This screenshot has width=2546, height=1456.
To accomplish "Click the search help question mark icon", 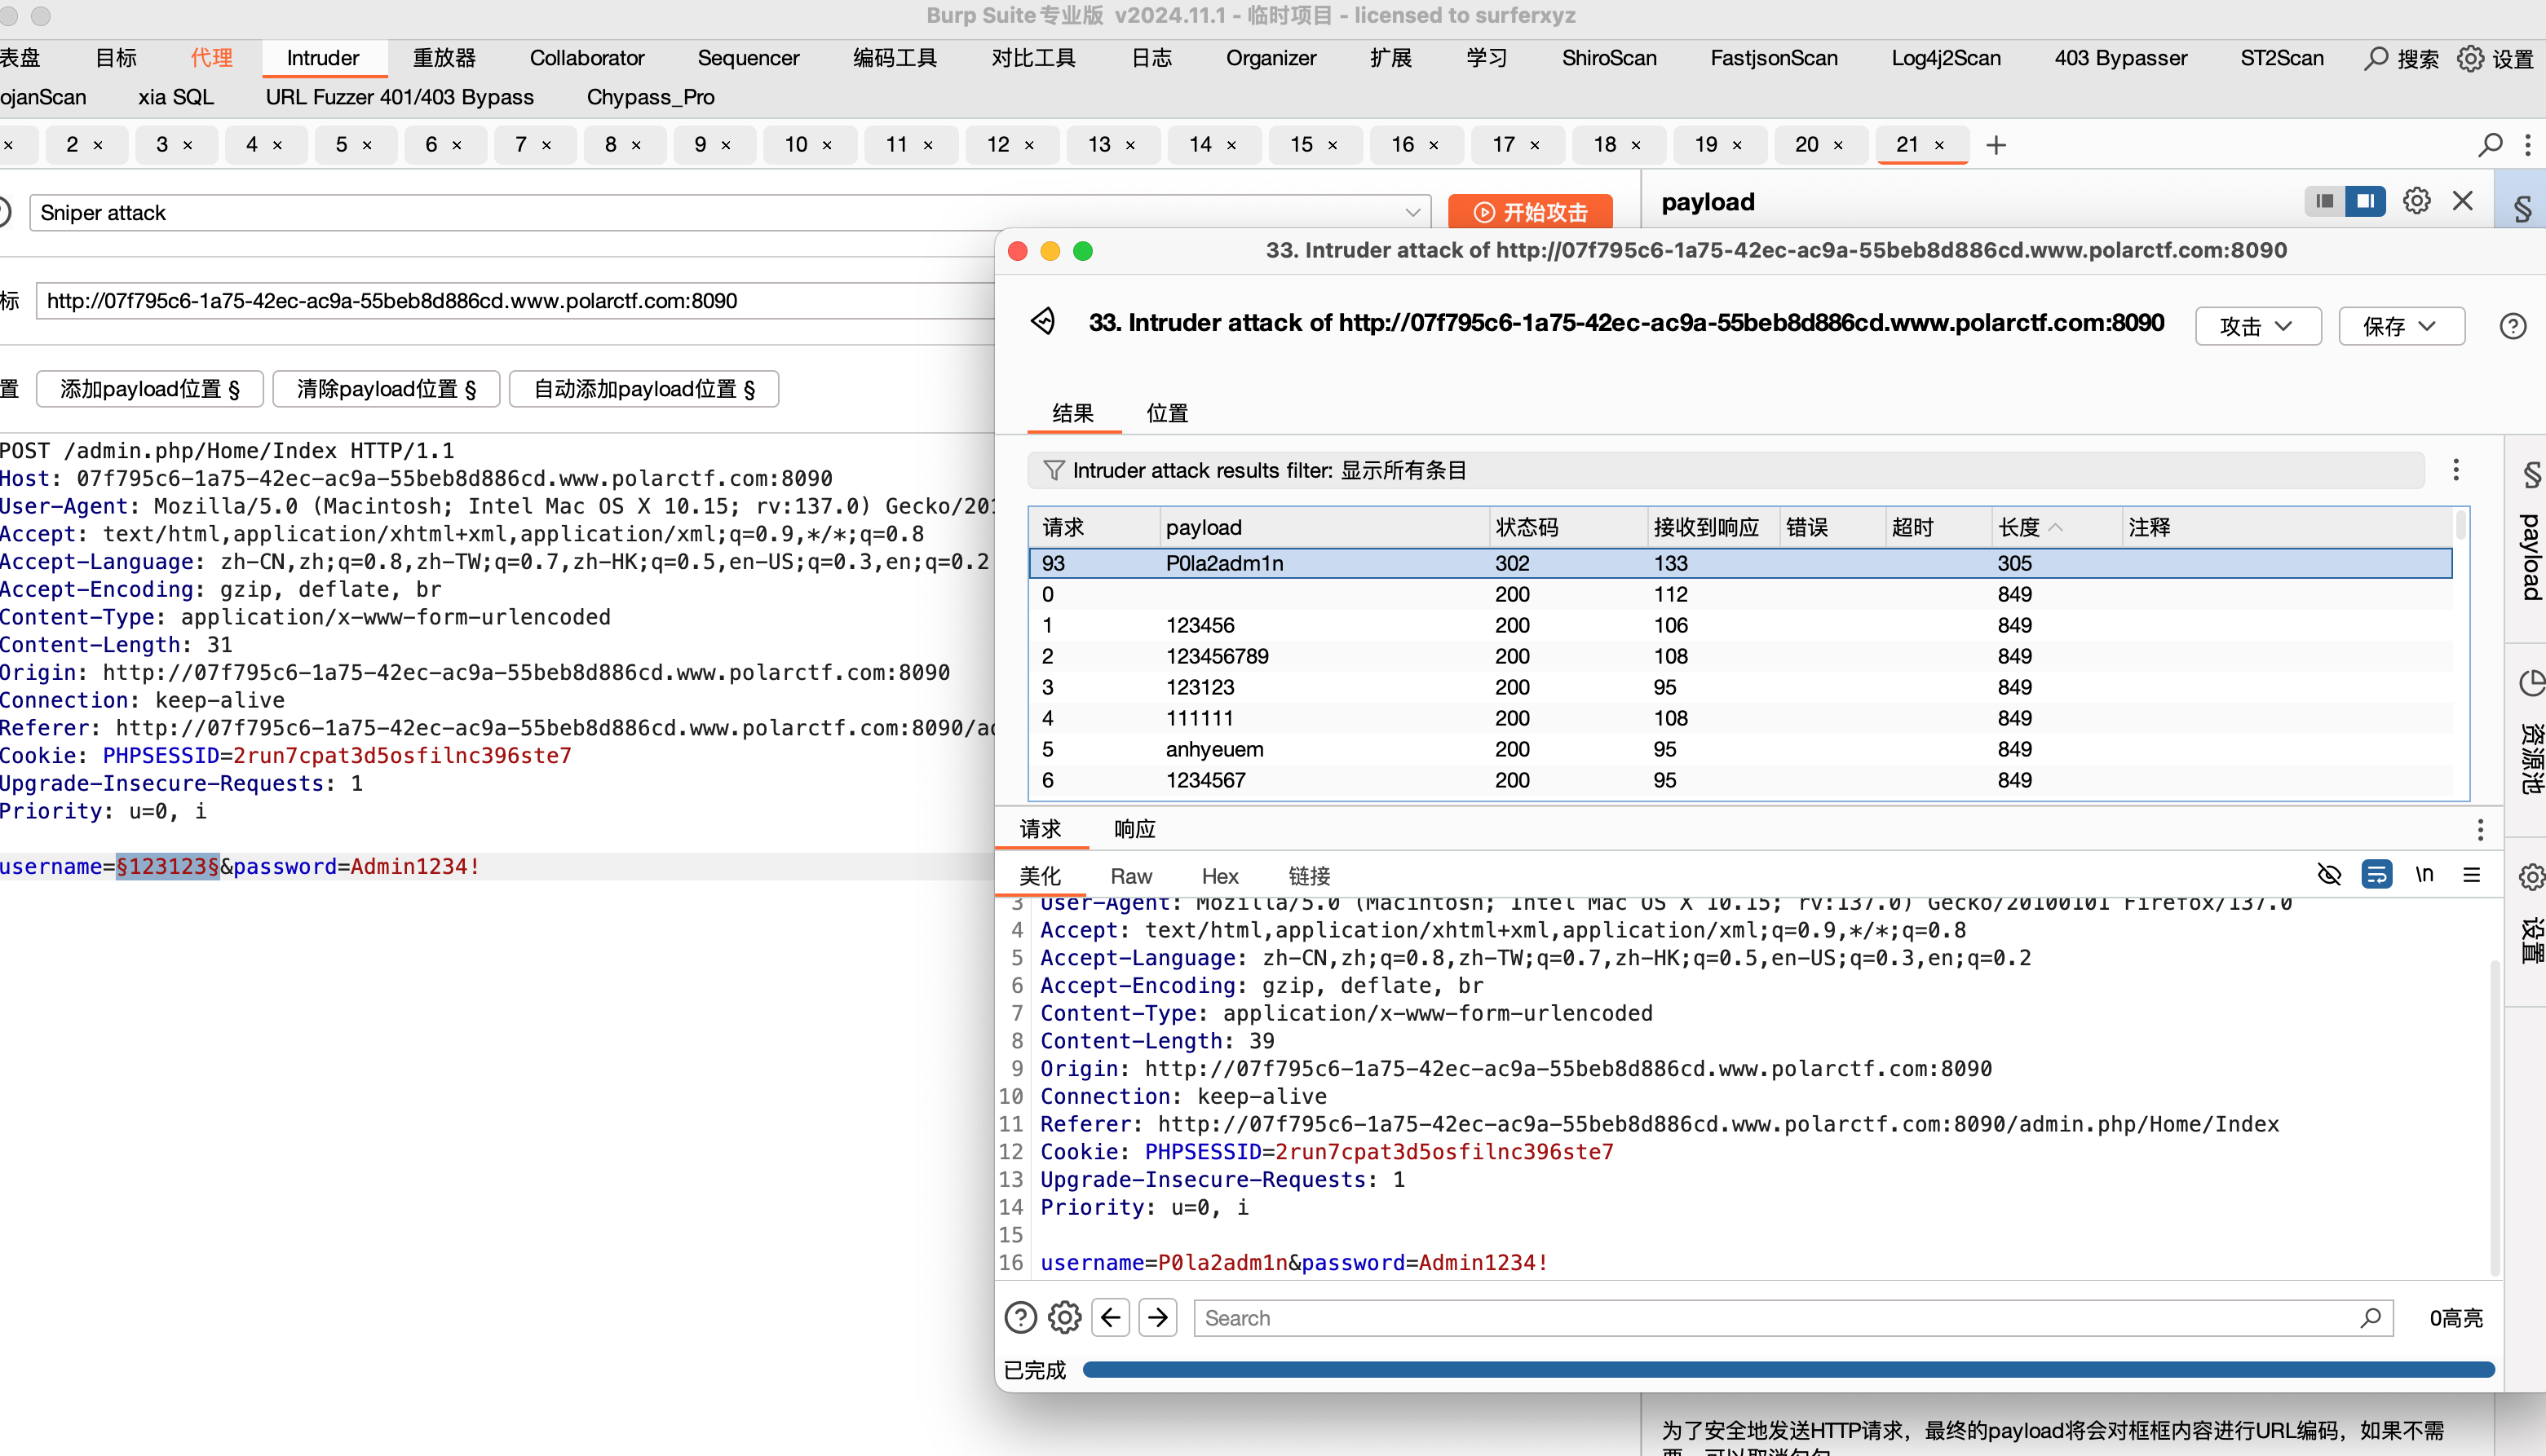I will pyautogui.click(x=1020, y=1318).
